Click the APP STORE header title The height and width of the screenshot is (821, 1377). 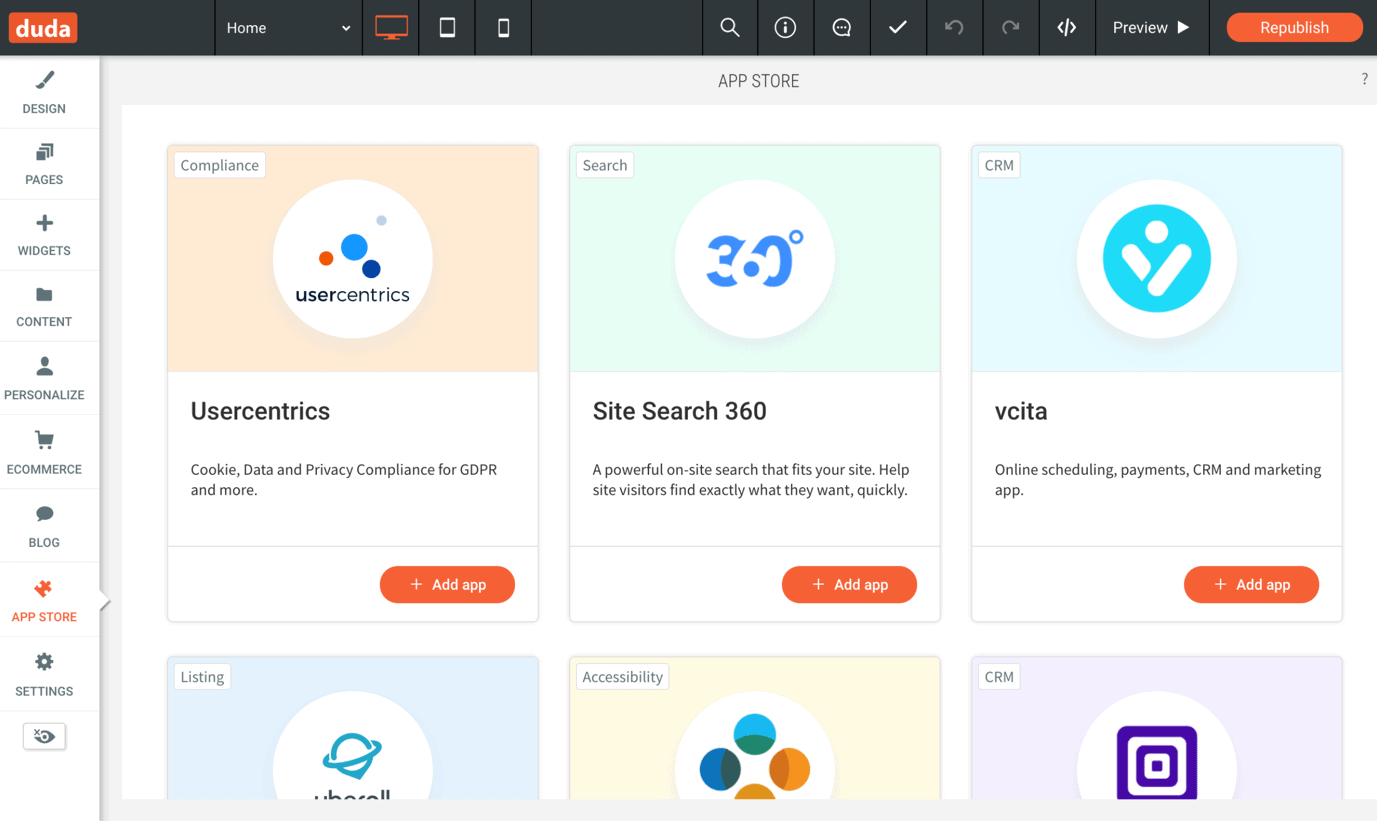[x=759, y=81]
